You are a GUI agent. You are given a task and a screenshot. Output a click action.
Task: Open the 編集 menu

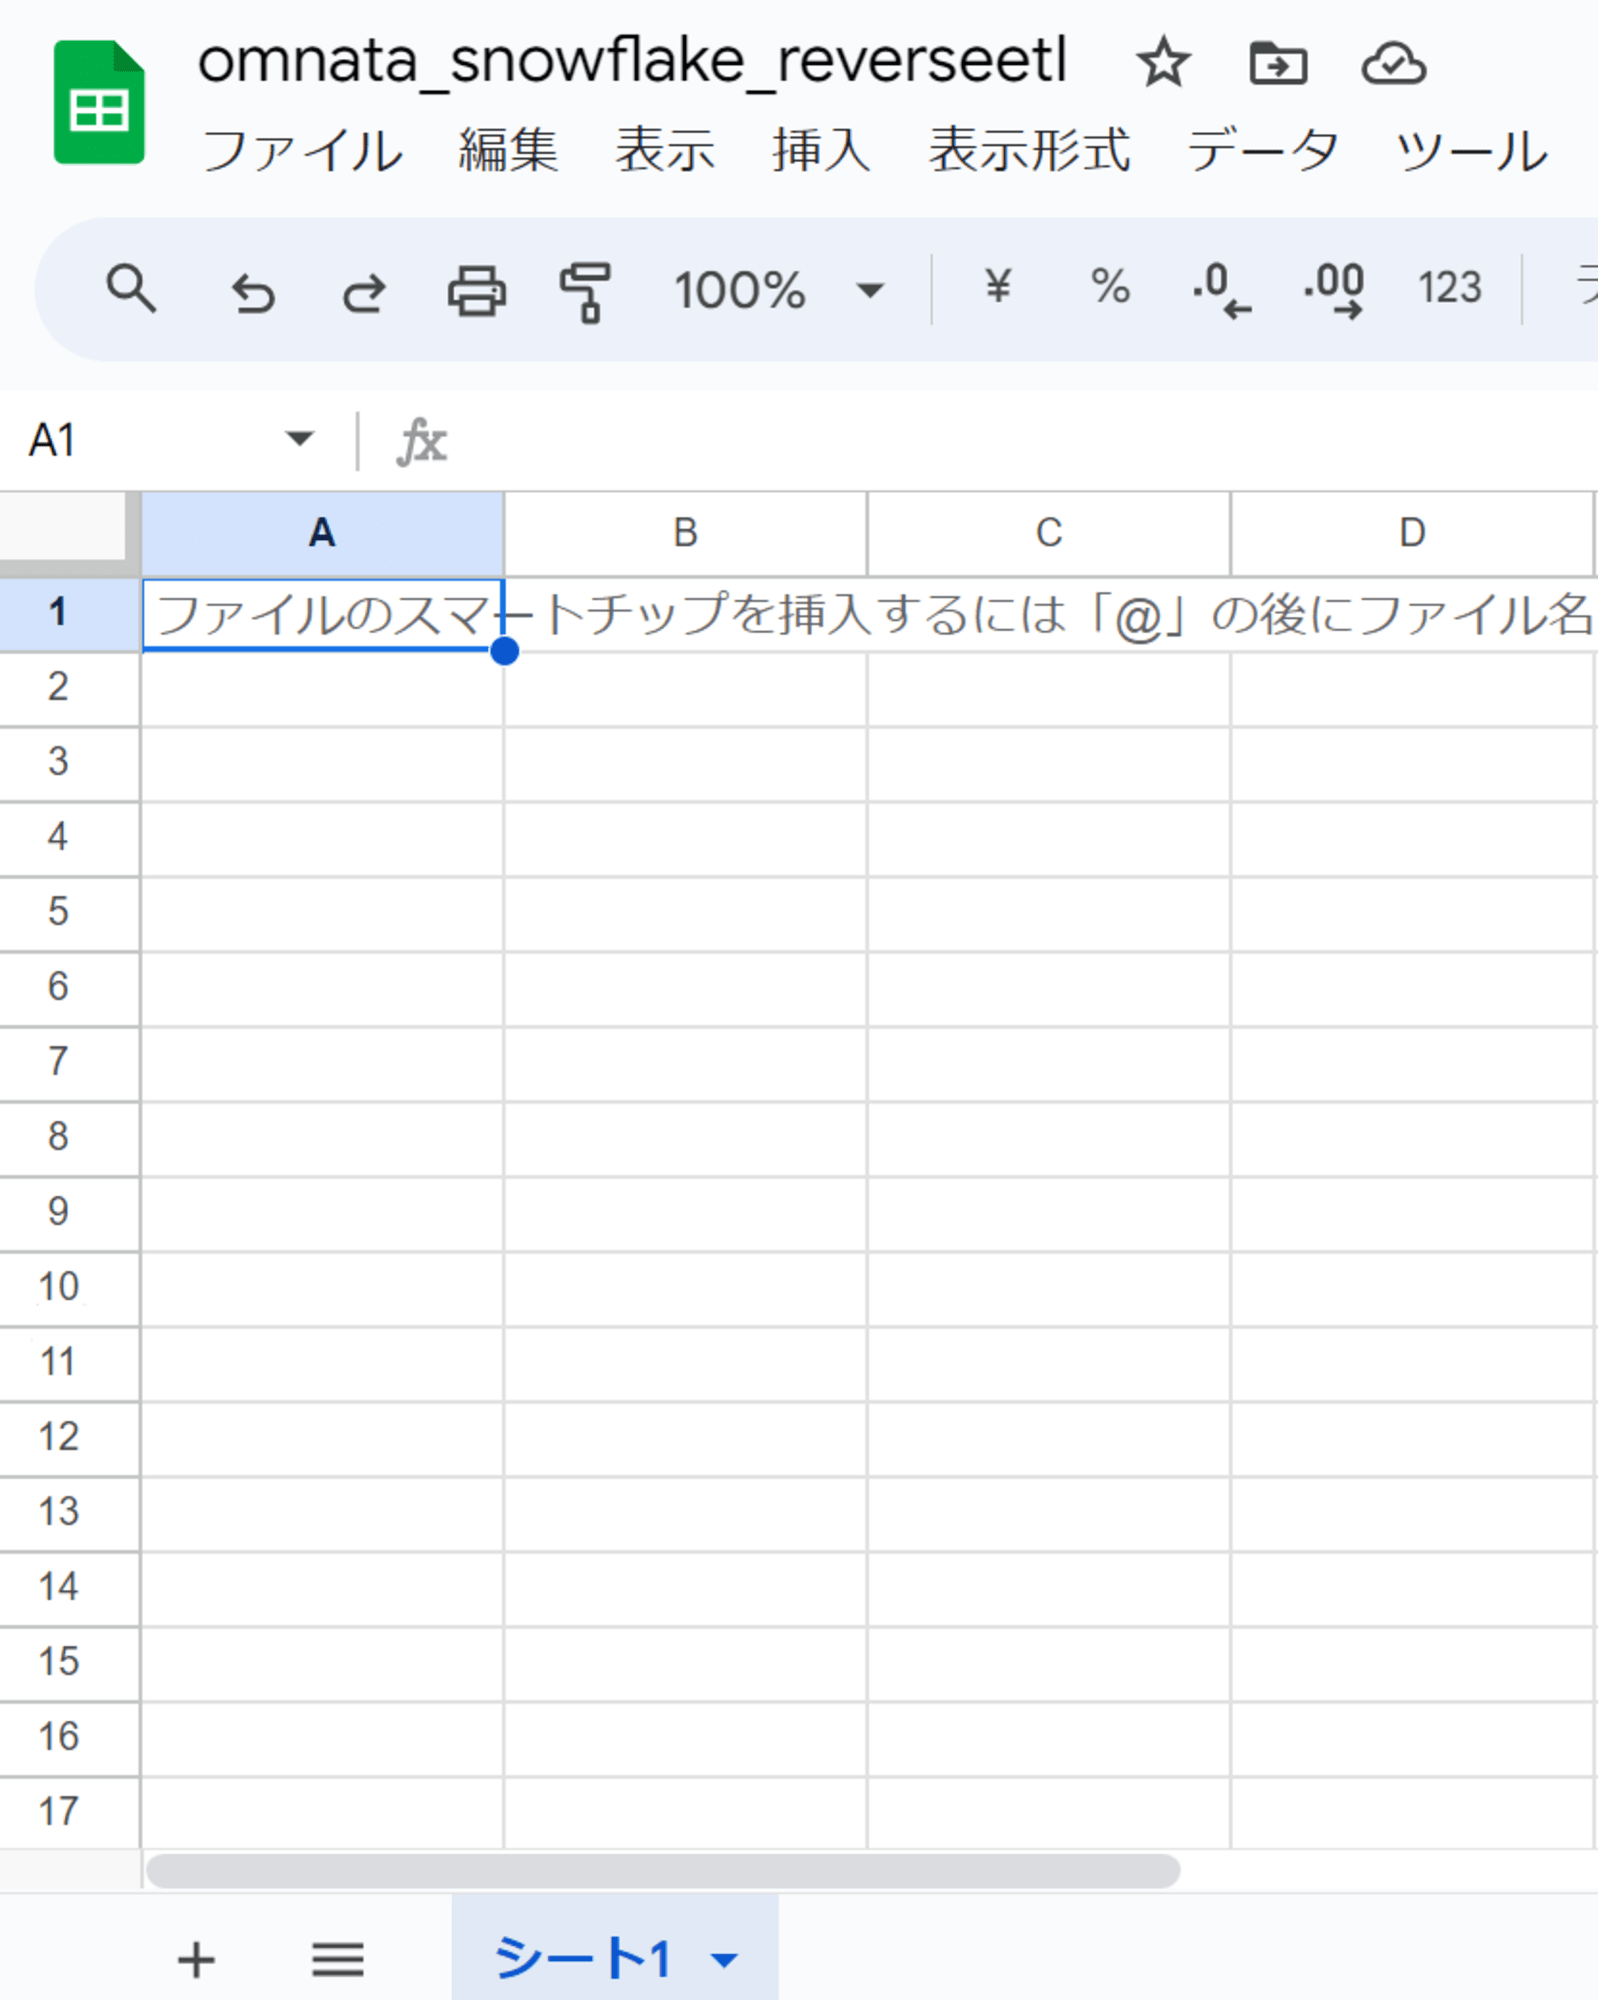pyautogui.click(x=508, y=151)
